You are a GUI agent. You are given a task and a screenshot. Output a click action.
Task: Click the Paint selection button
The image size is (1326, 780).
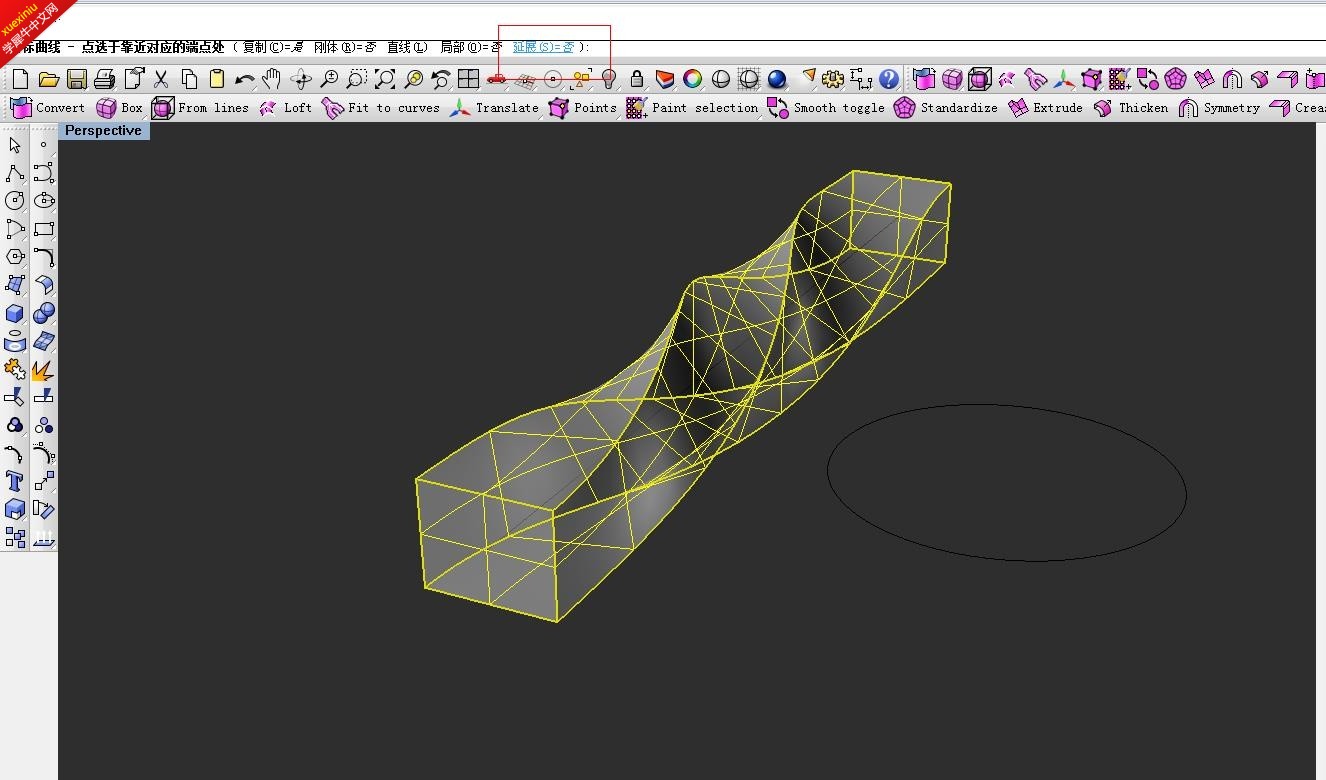(692, 108)
